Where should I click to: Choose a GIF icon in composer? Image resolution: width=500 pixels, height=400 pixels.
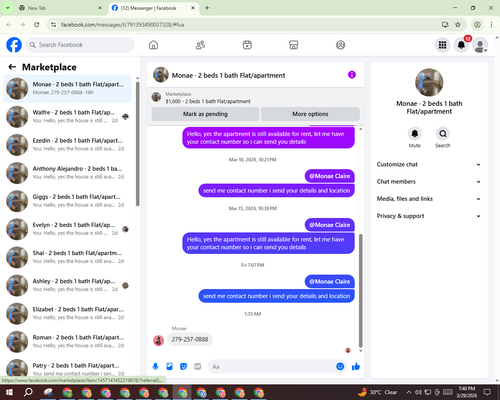[197, 367]
